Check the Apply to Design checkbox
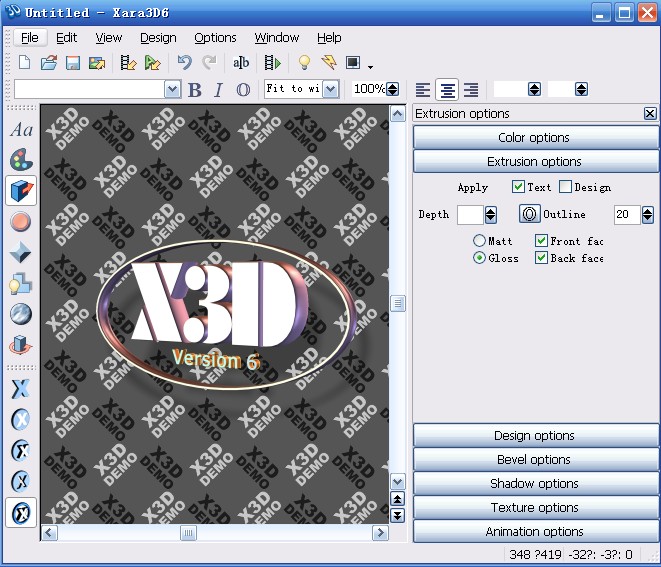 pos(565,187)
